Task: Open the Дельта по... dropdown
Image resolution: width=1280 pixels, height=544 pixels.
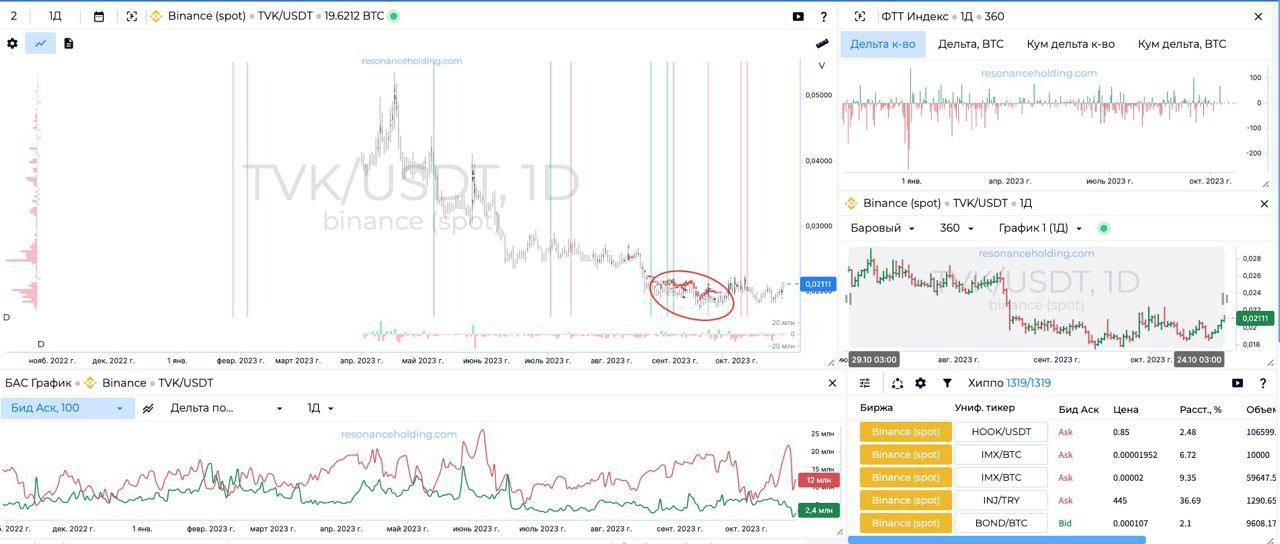Action: [x=227, y=408]
